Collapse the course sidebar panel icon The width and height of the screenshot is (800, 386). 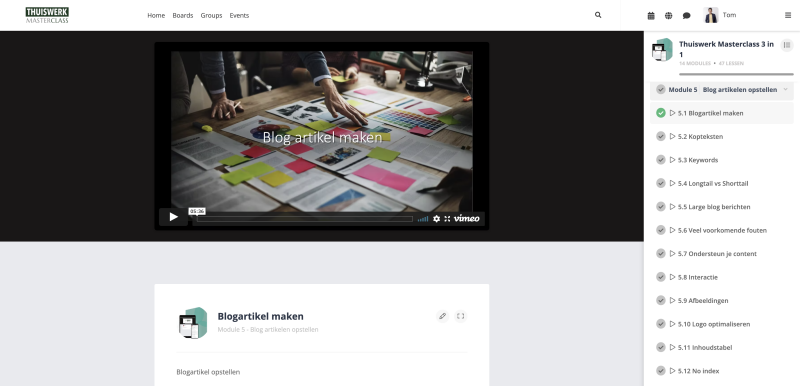787,45
